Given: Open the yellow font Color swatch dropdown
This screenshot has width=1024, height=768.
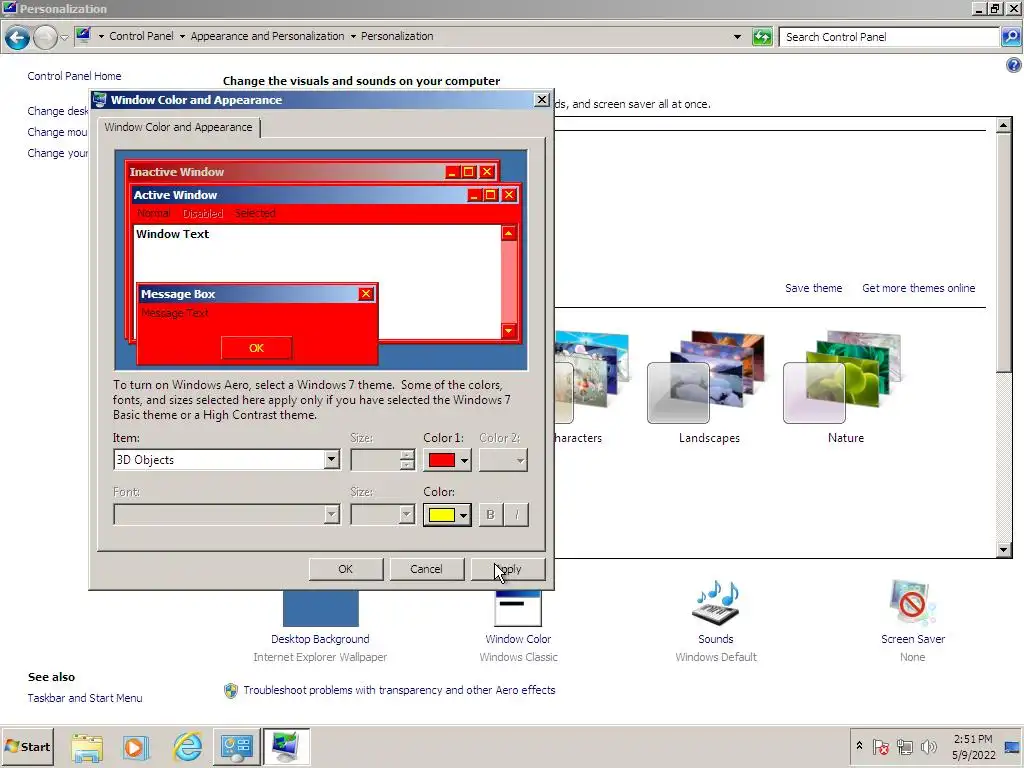Looking at the screenshot, I should pos(447,515).
